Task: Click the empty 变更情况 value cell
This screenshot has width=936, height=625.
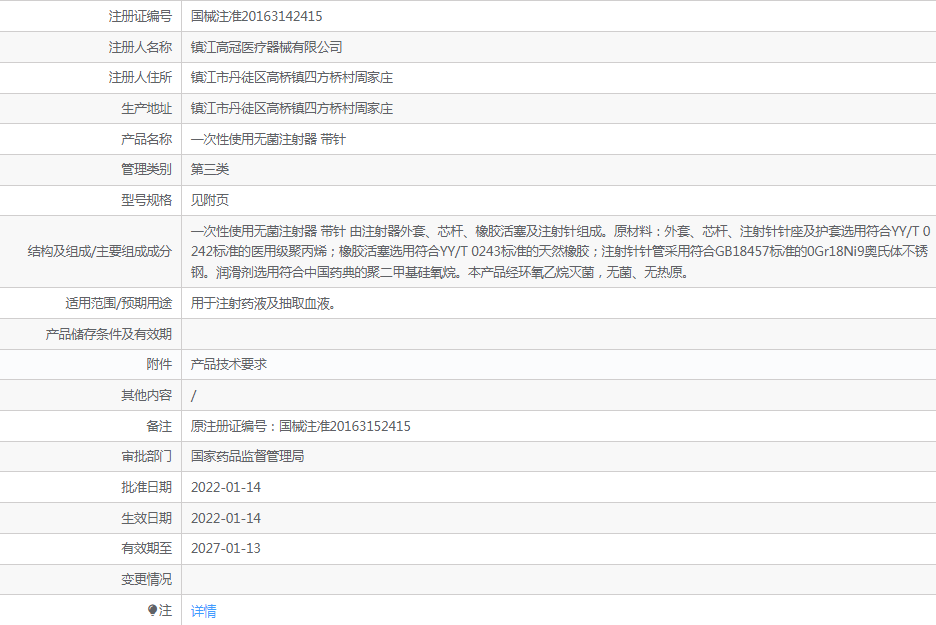Action: [558, 579]
